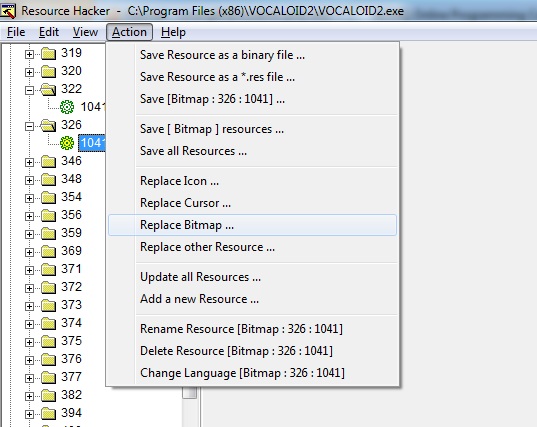This screenshot has height=427, width=537.
Task: Choose Delete Resource [Bitmap : 326 : 1041]
Action: [252, 351]
